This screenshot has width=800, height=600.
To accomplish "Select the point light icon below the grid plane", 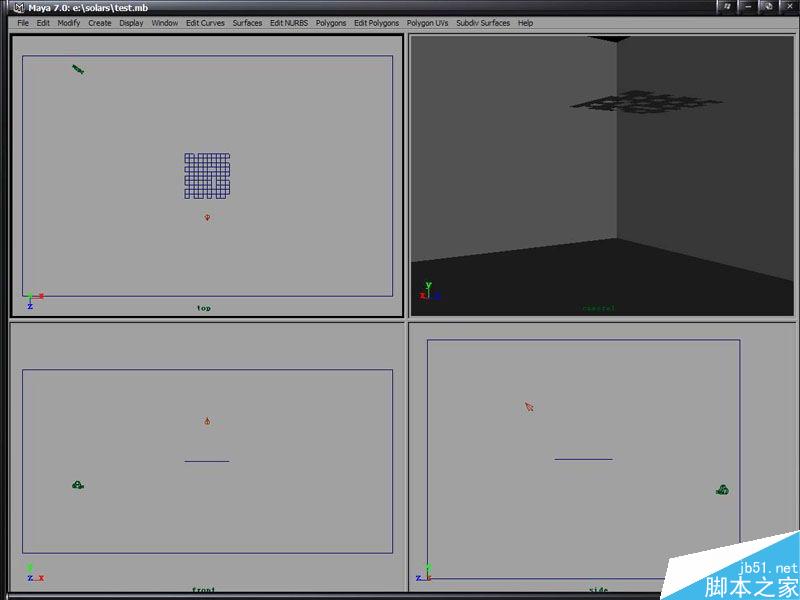I will pyautogui.click(x=207, y=216).
